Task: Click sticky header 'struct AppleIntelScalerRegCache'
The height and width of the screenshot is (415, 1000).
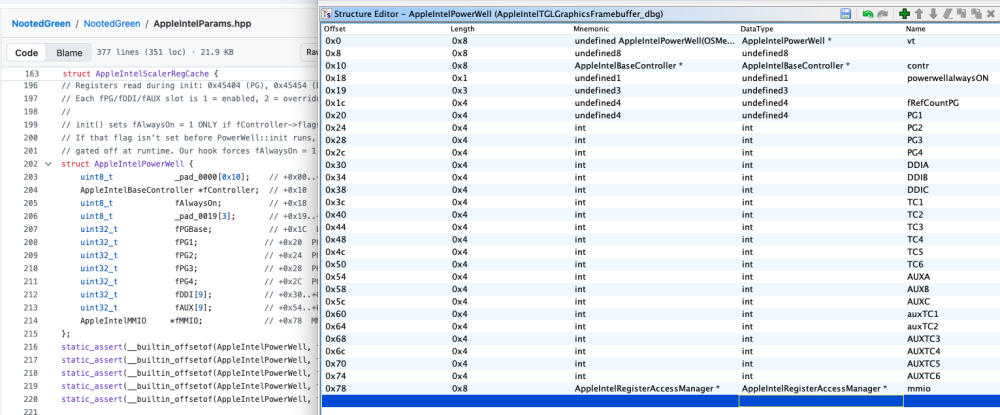Action: [140, 73]
